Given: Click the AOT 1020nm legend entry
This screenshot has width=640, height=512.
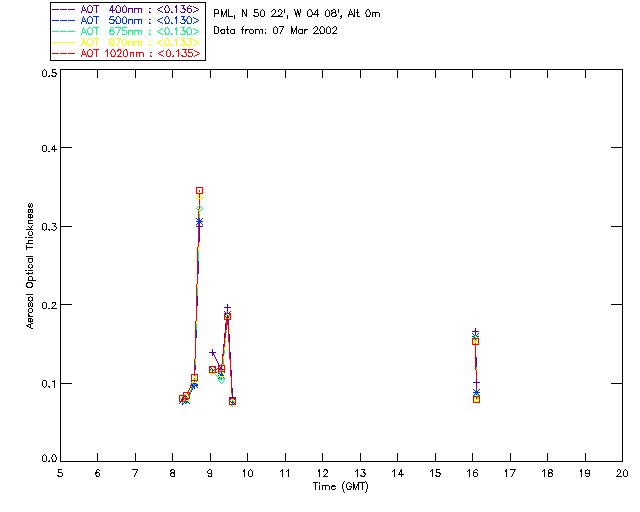Looking at the screenshot, I should click(x=127, y=53).
